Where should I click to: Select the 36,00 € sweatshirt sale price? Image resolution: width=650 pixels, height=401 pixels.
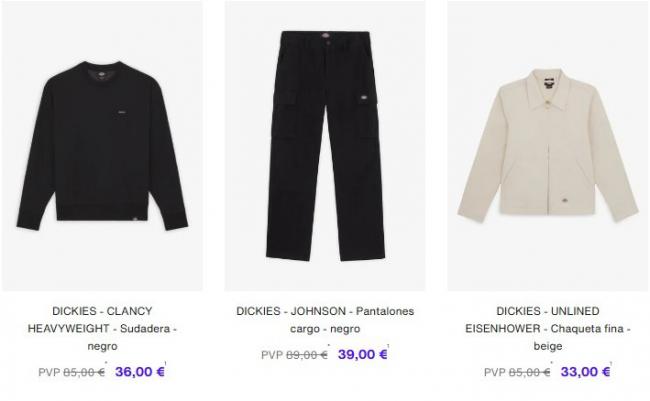point(140,372)
